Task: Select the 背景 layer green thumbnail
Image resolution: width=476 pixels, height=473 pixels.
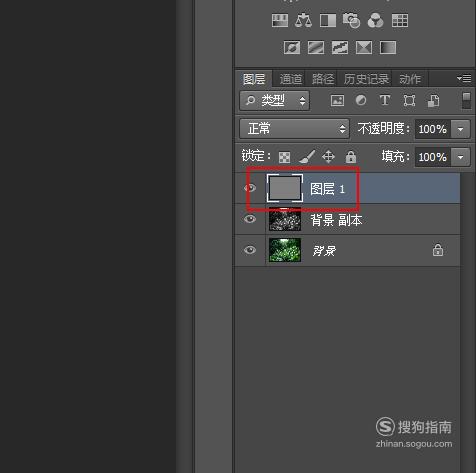Action: 285,250
